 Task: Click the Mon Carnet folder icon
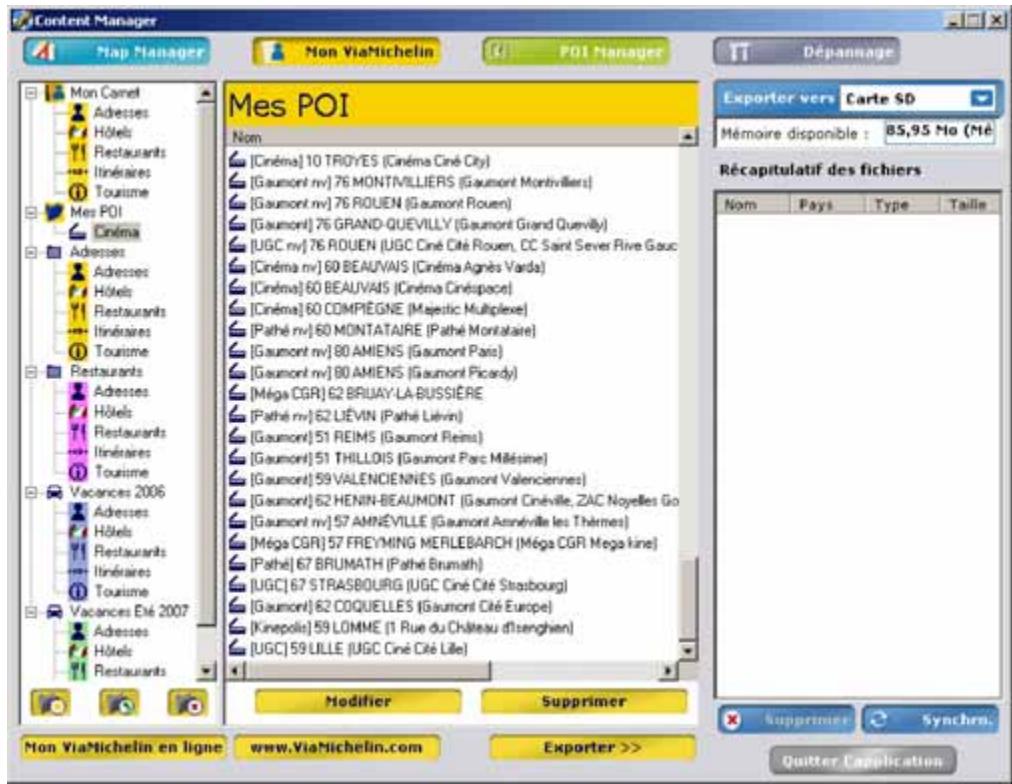tap(55, 92)
